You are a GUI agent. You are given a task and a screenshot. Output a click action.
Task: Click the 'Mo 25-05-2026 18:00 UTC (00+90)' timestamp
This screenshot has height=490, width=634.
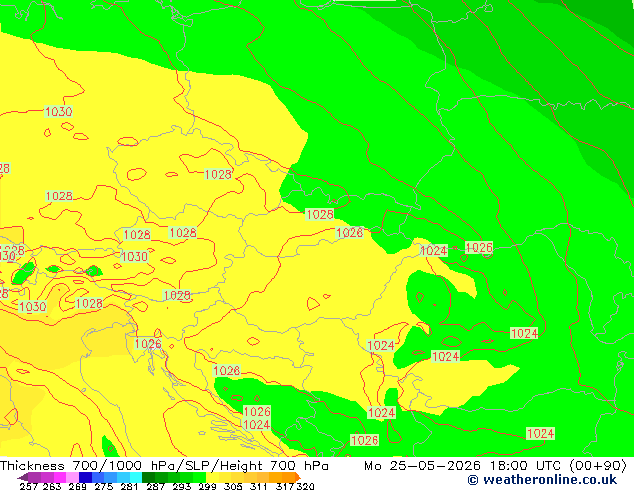495,466
